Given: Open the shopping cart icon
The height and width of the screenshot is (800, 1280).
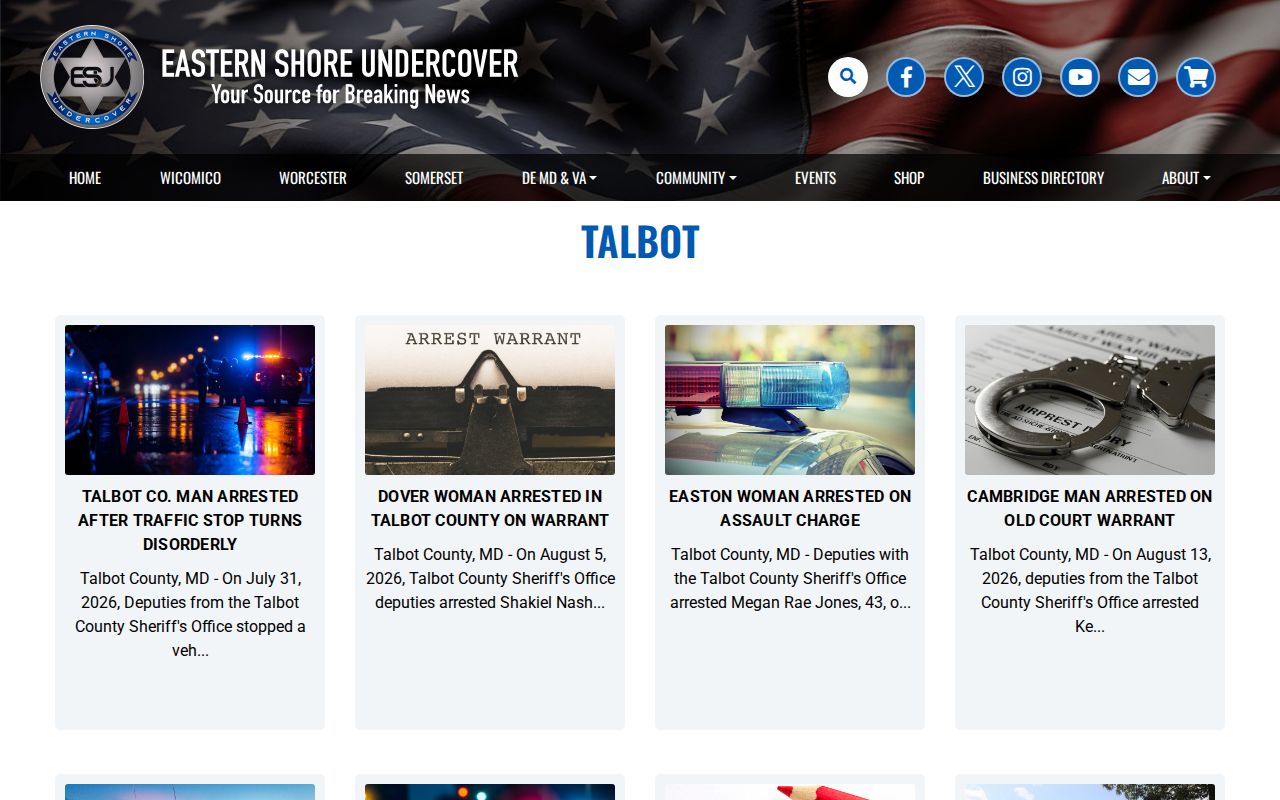Looking at the screenshot, I should [1196, 77].
